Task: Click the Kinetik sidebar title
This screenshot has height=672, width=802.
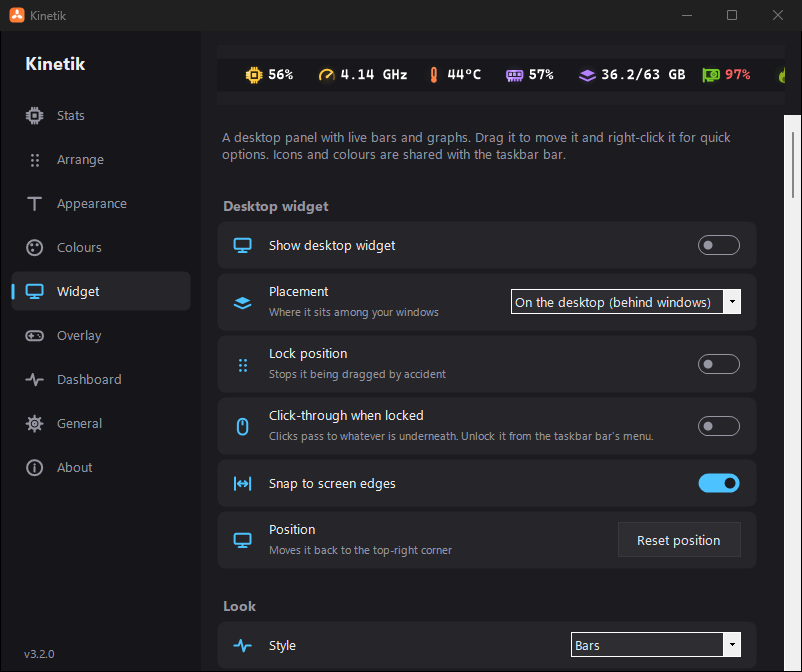Action: [x=55, y=64]
